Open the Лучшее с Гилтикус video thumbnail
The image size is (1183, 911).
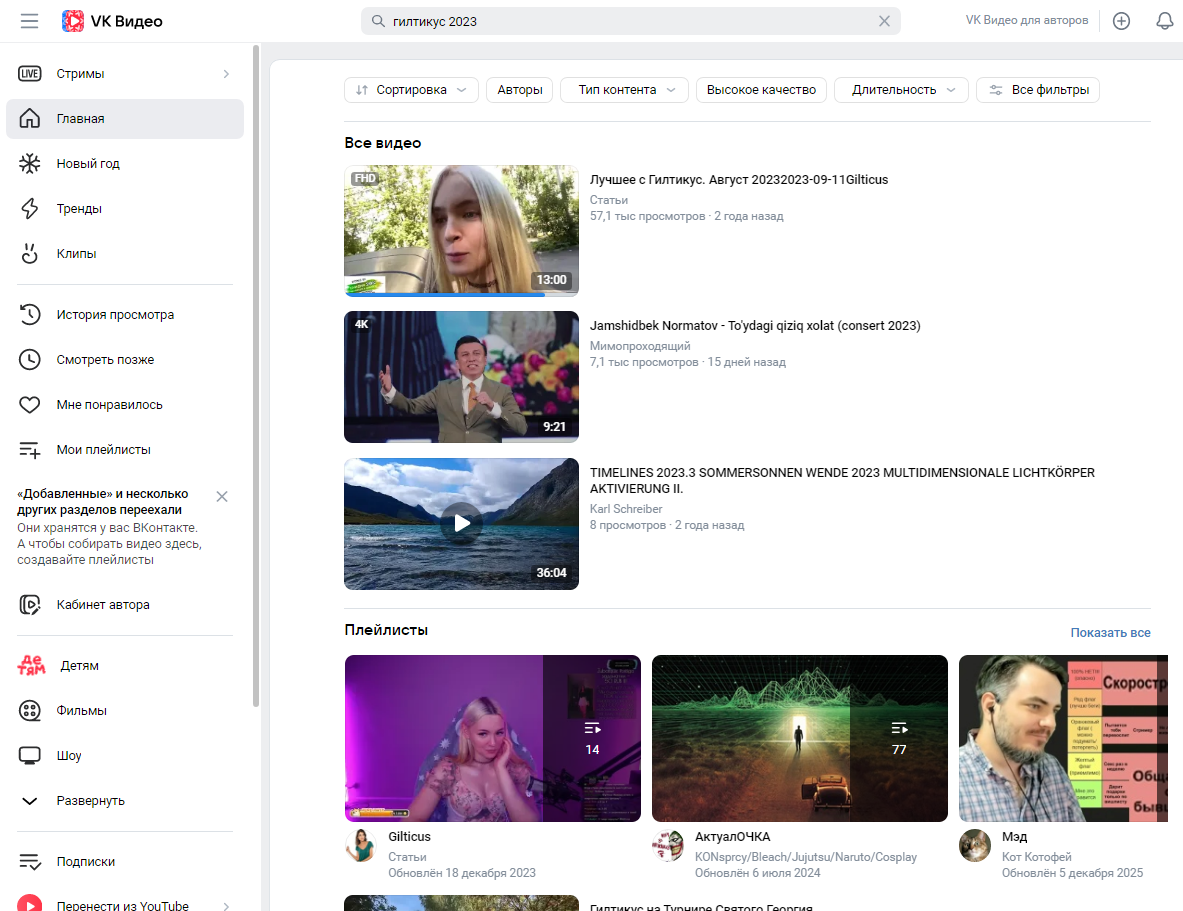pos(461,230)
